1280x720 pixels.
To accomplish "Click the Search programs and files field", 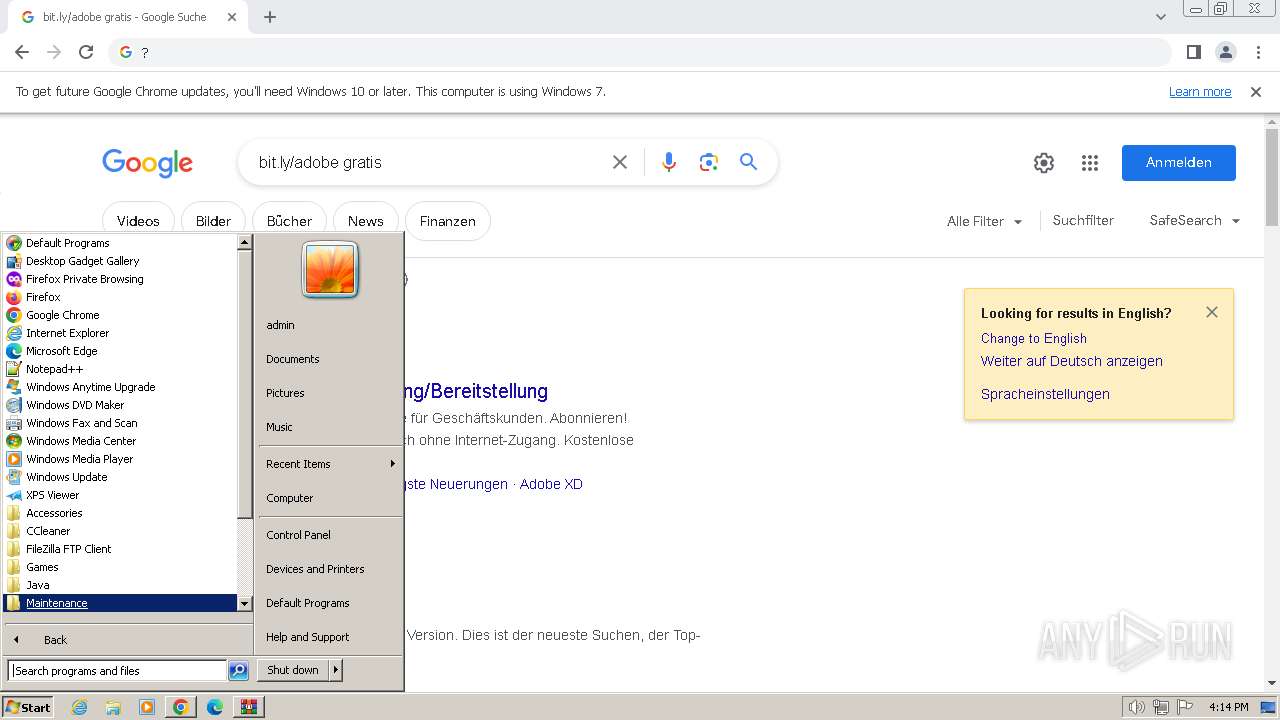I will click(x=118, y=671).
